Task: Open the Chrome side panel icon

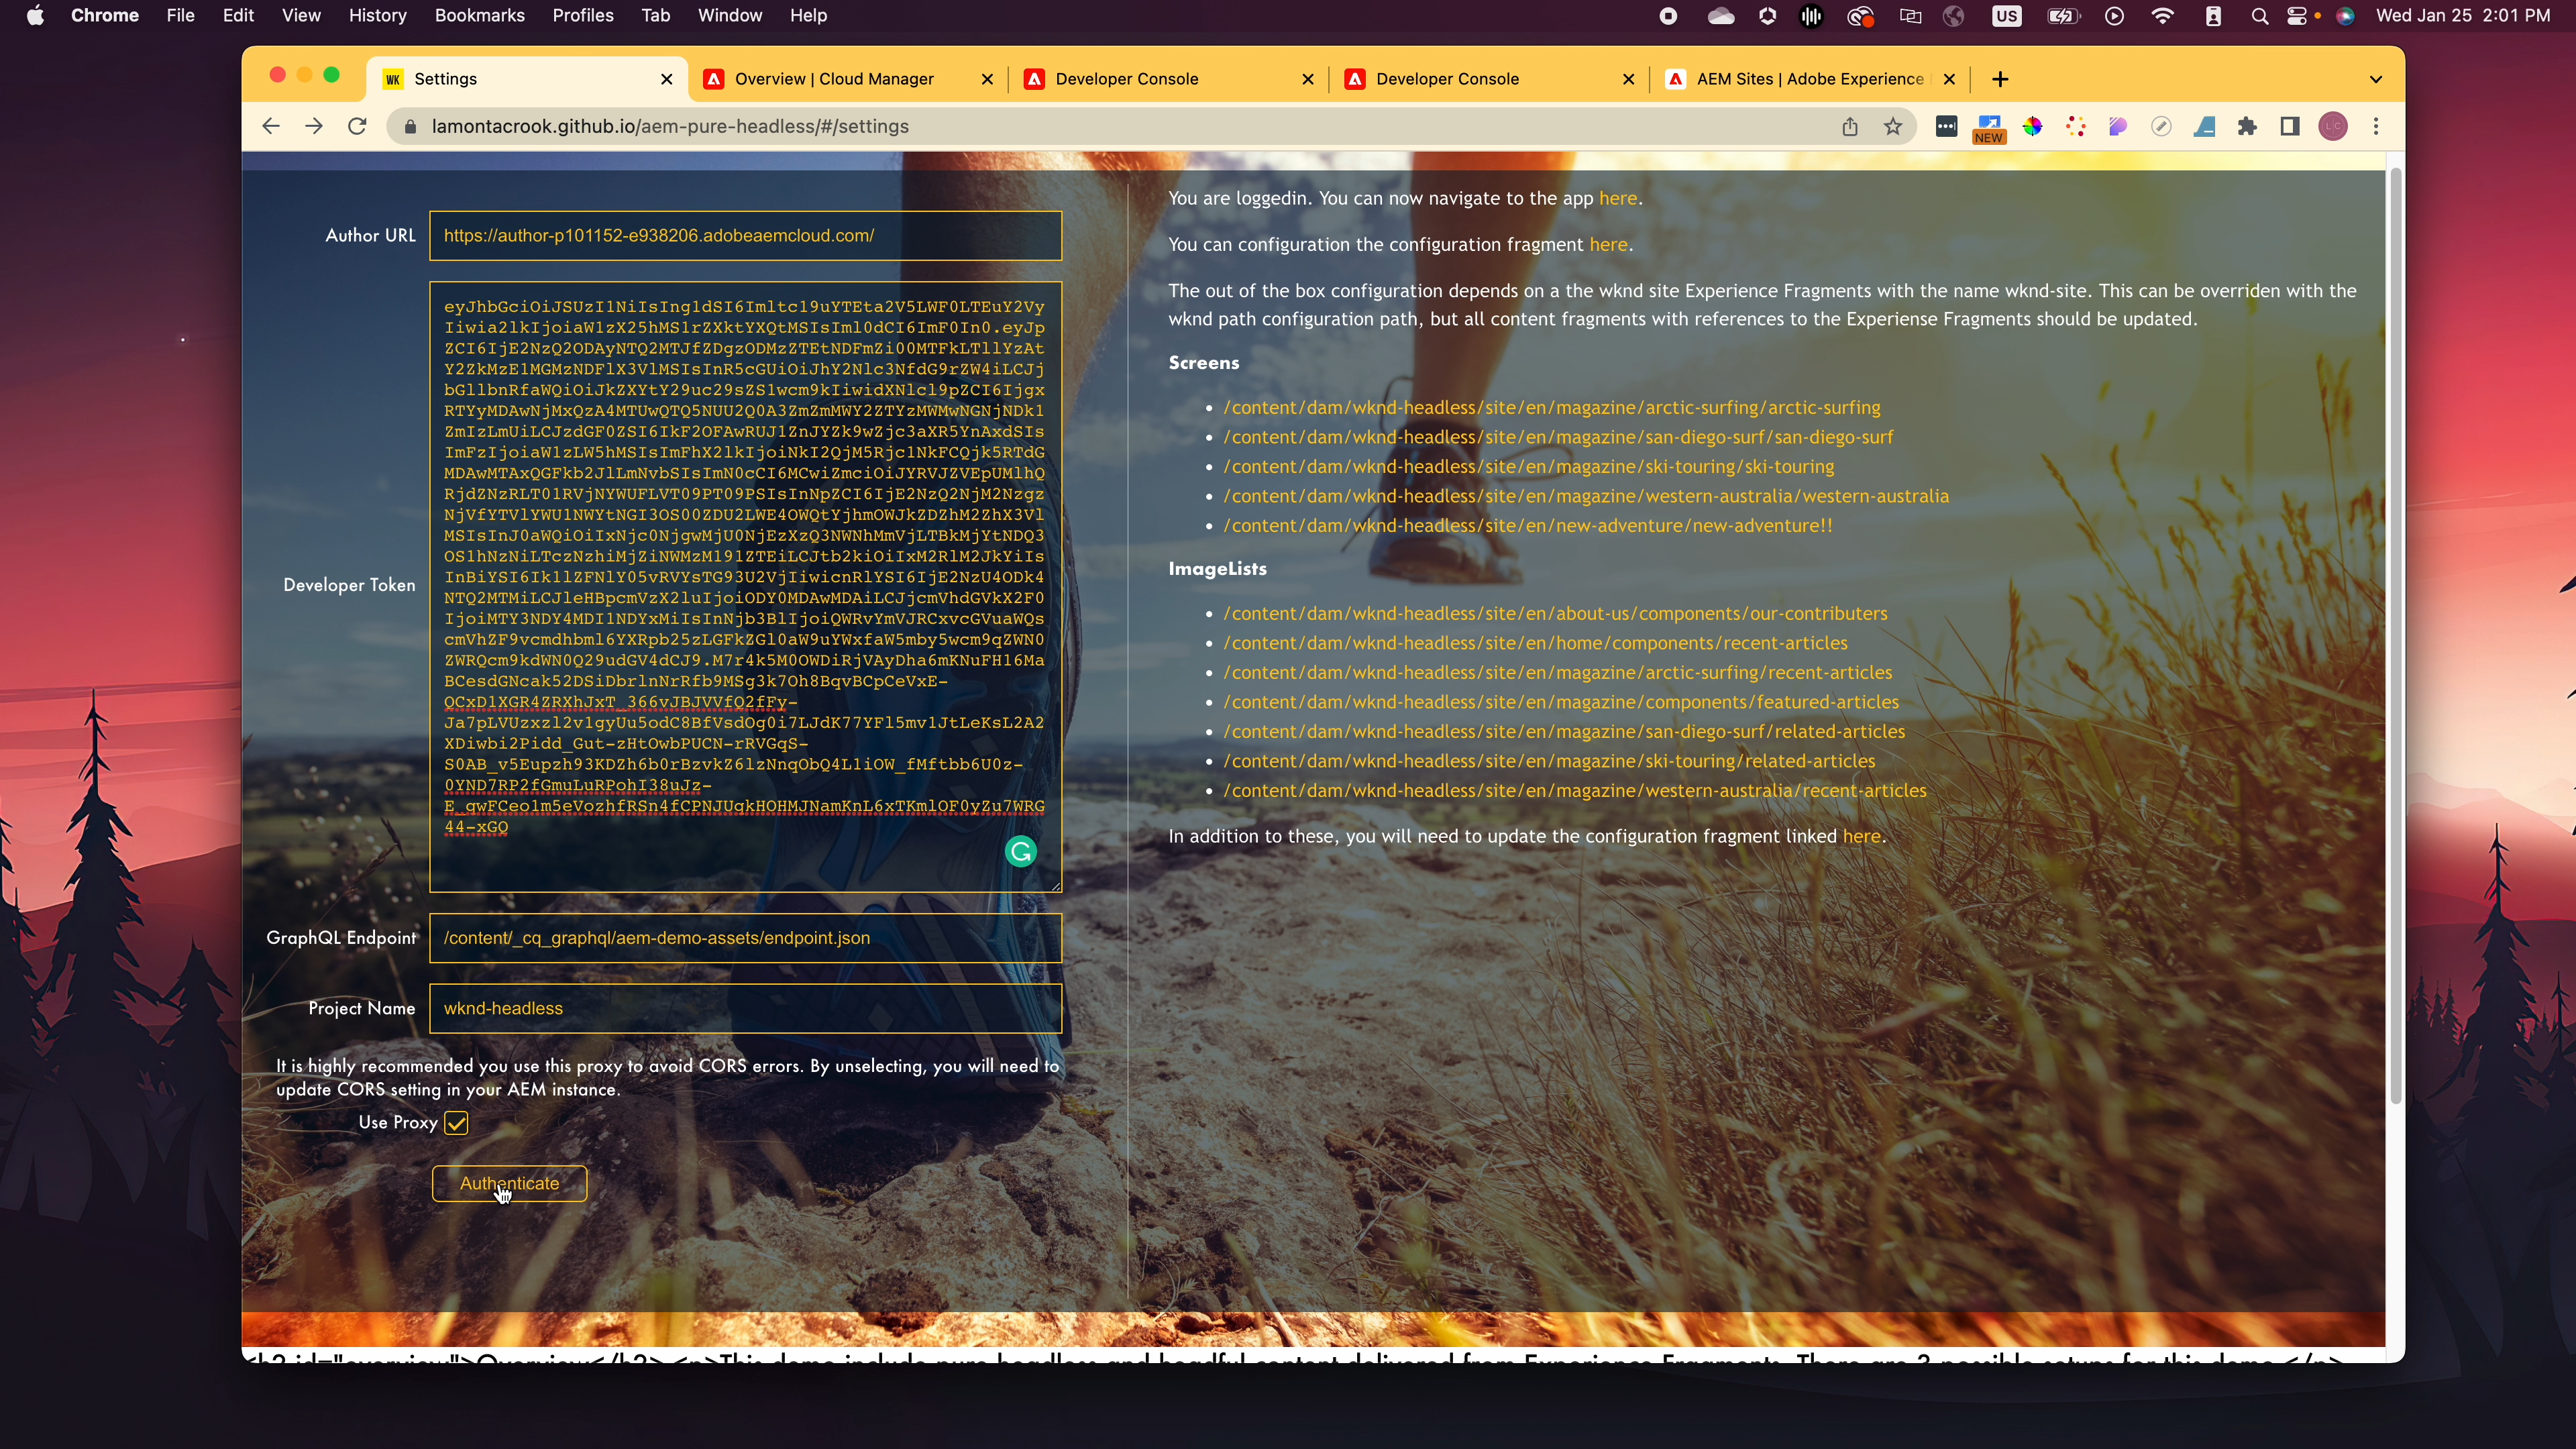Action: (2290, 127)
